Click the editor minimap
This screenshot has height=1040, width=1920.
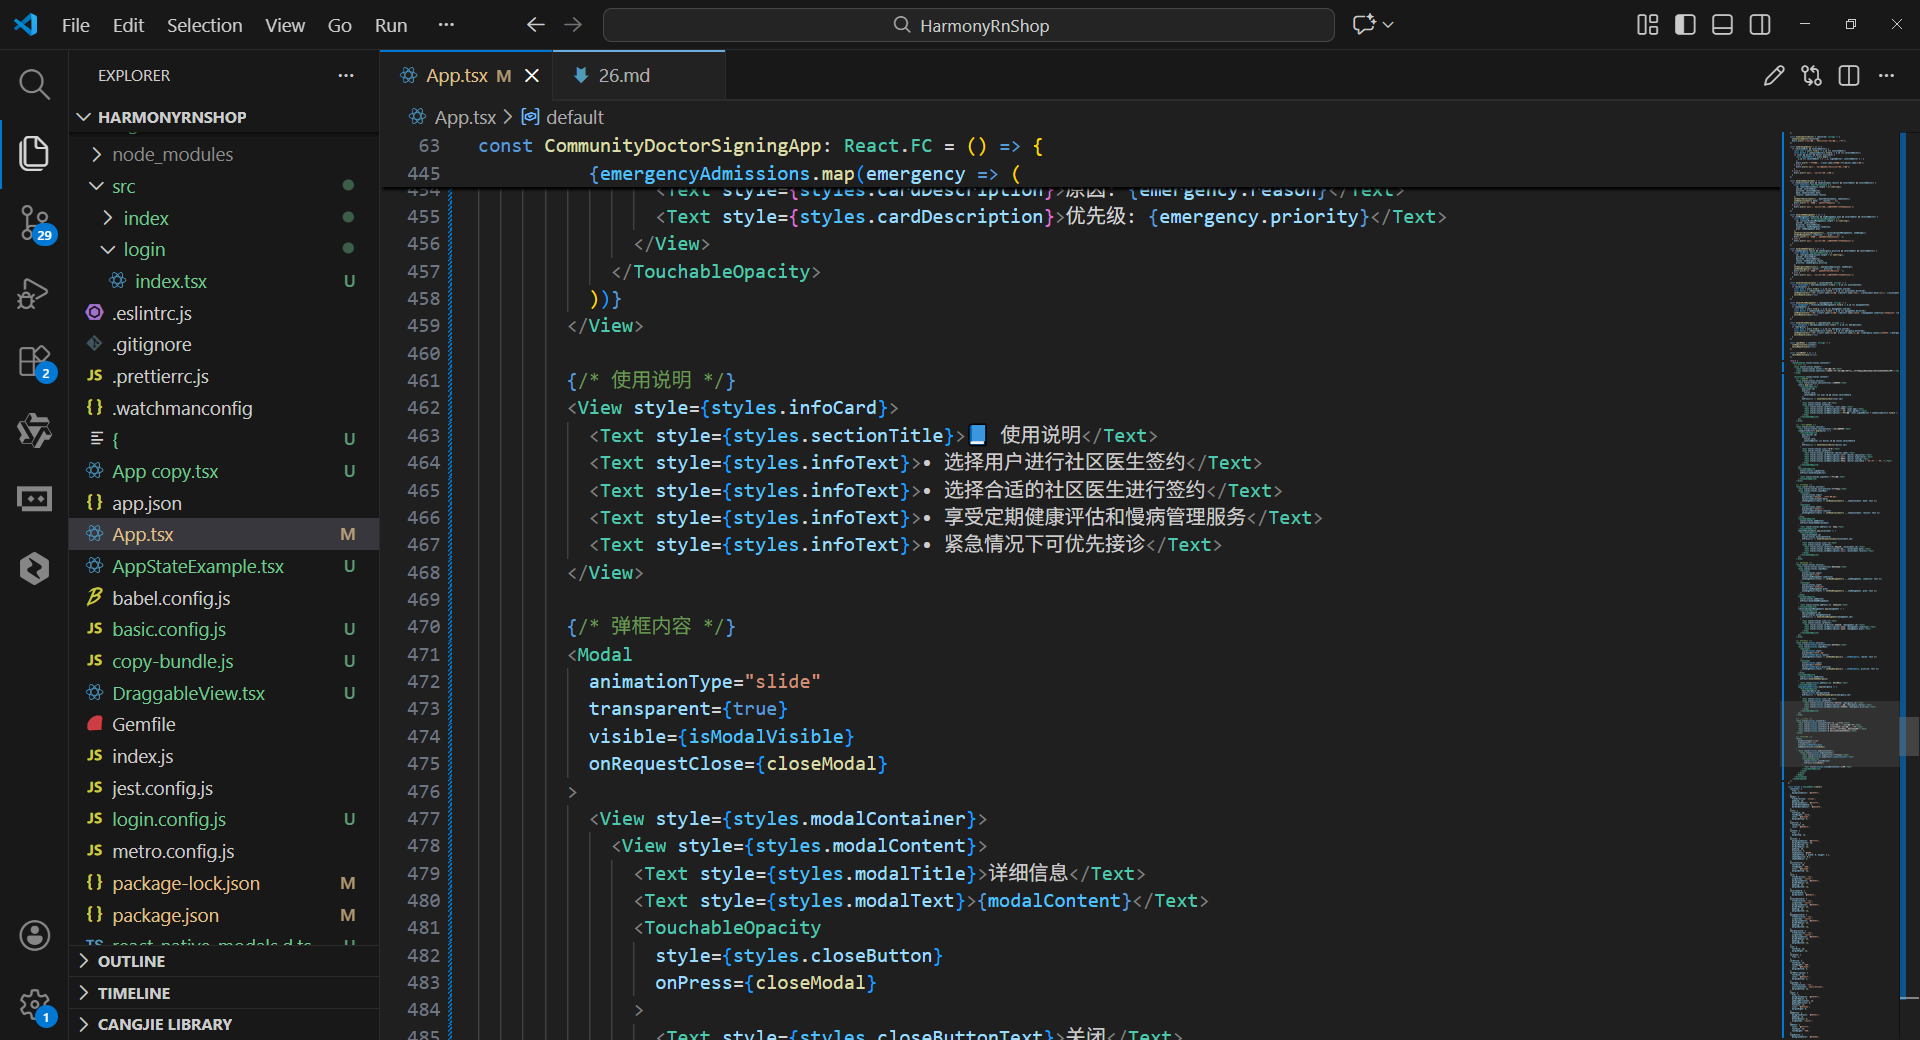coord(1840,585)
